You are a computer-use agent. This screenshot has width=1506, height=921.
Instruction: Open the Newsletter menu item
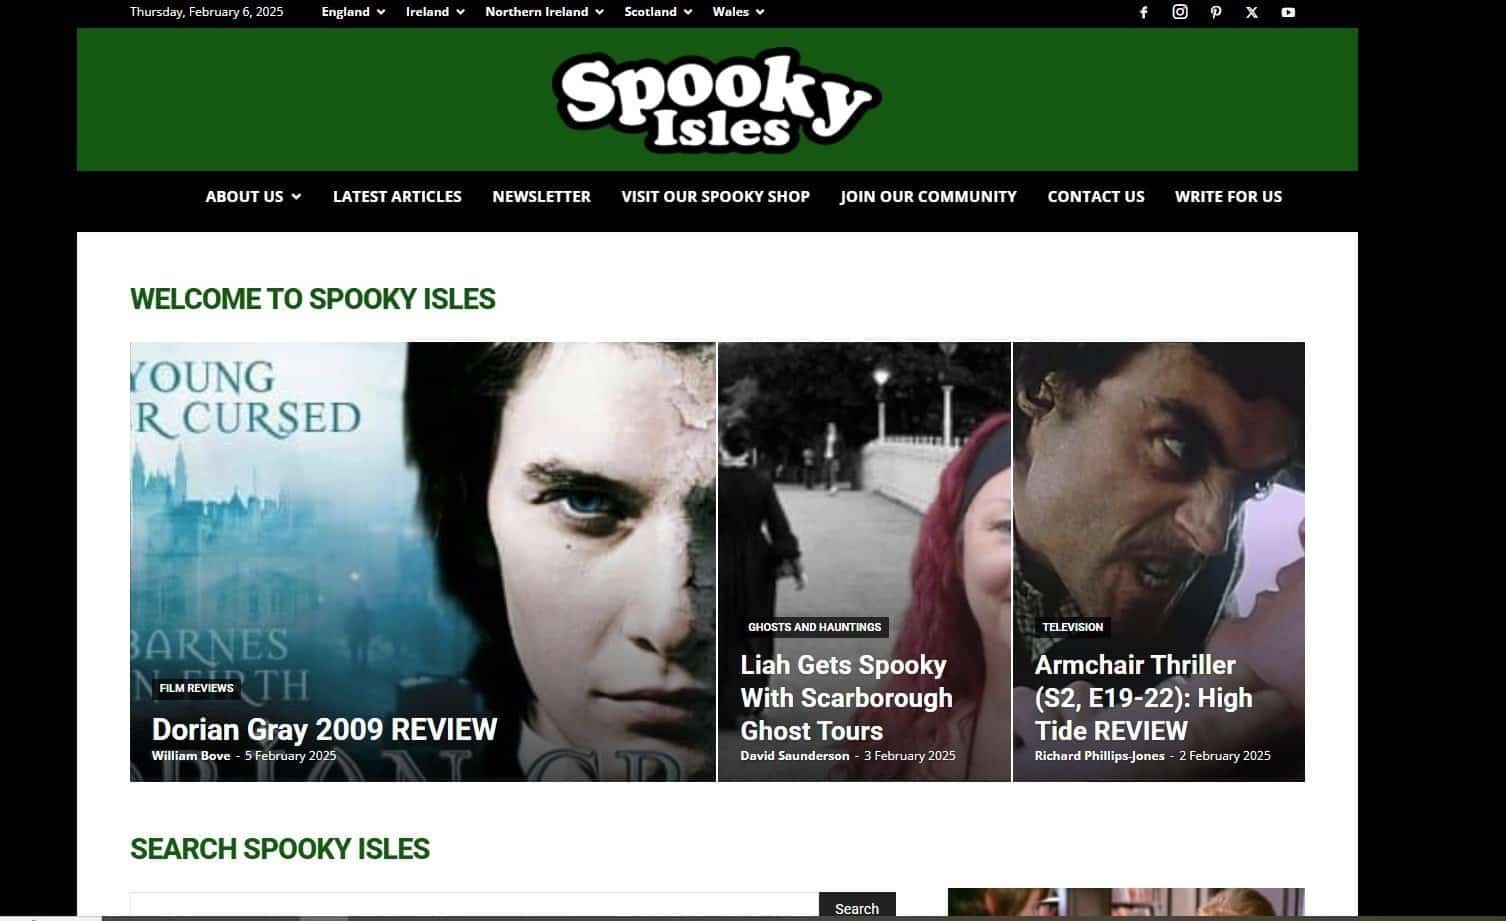pos(541,197)
